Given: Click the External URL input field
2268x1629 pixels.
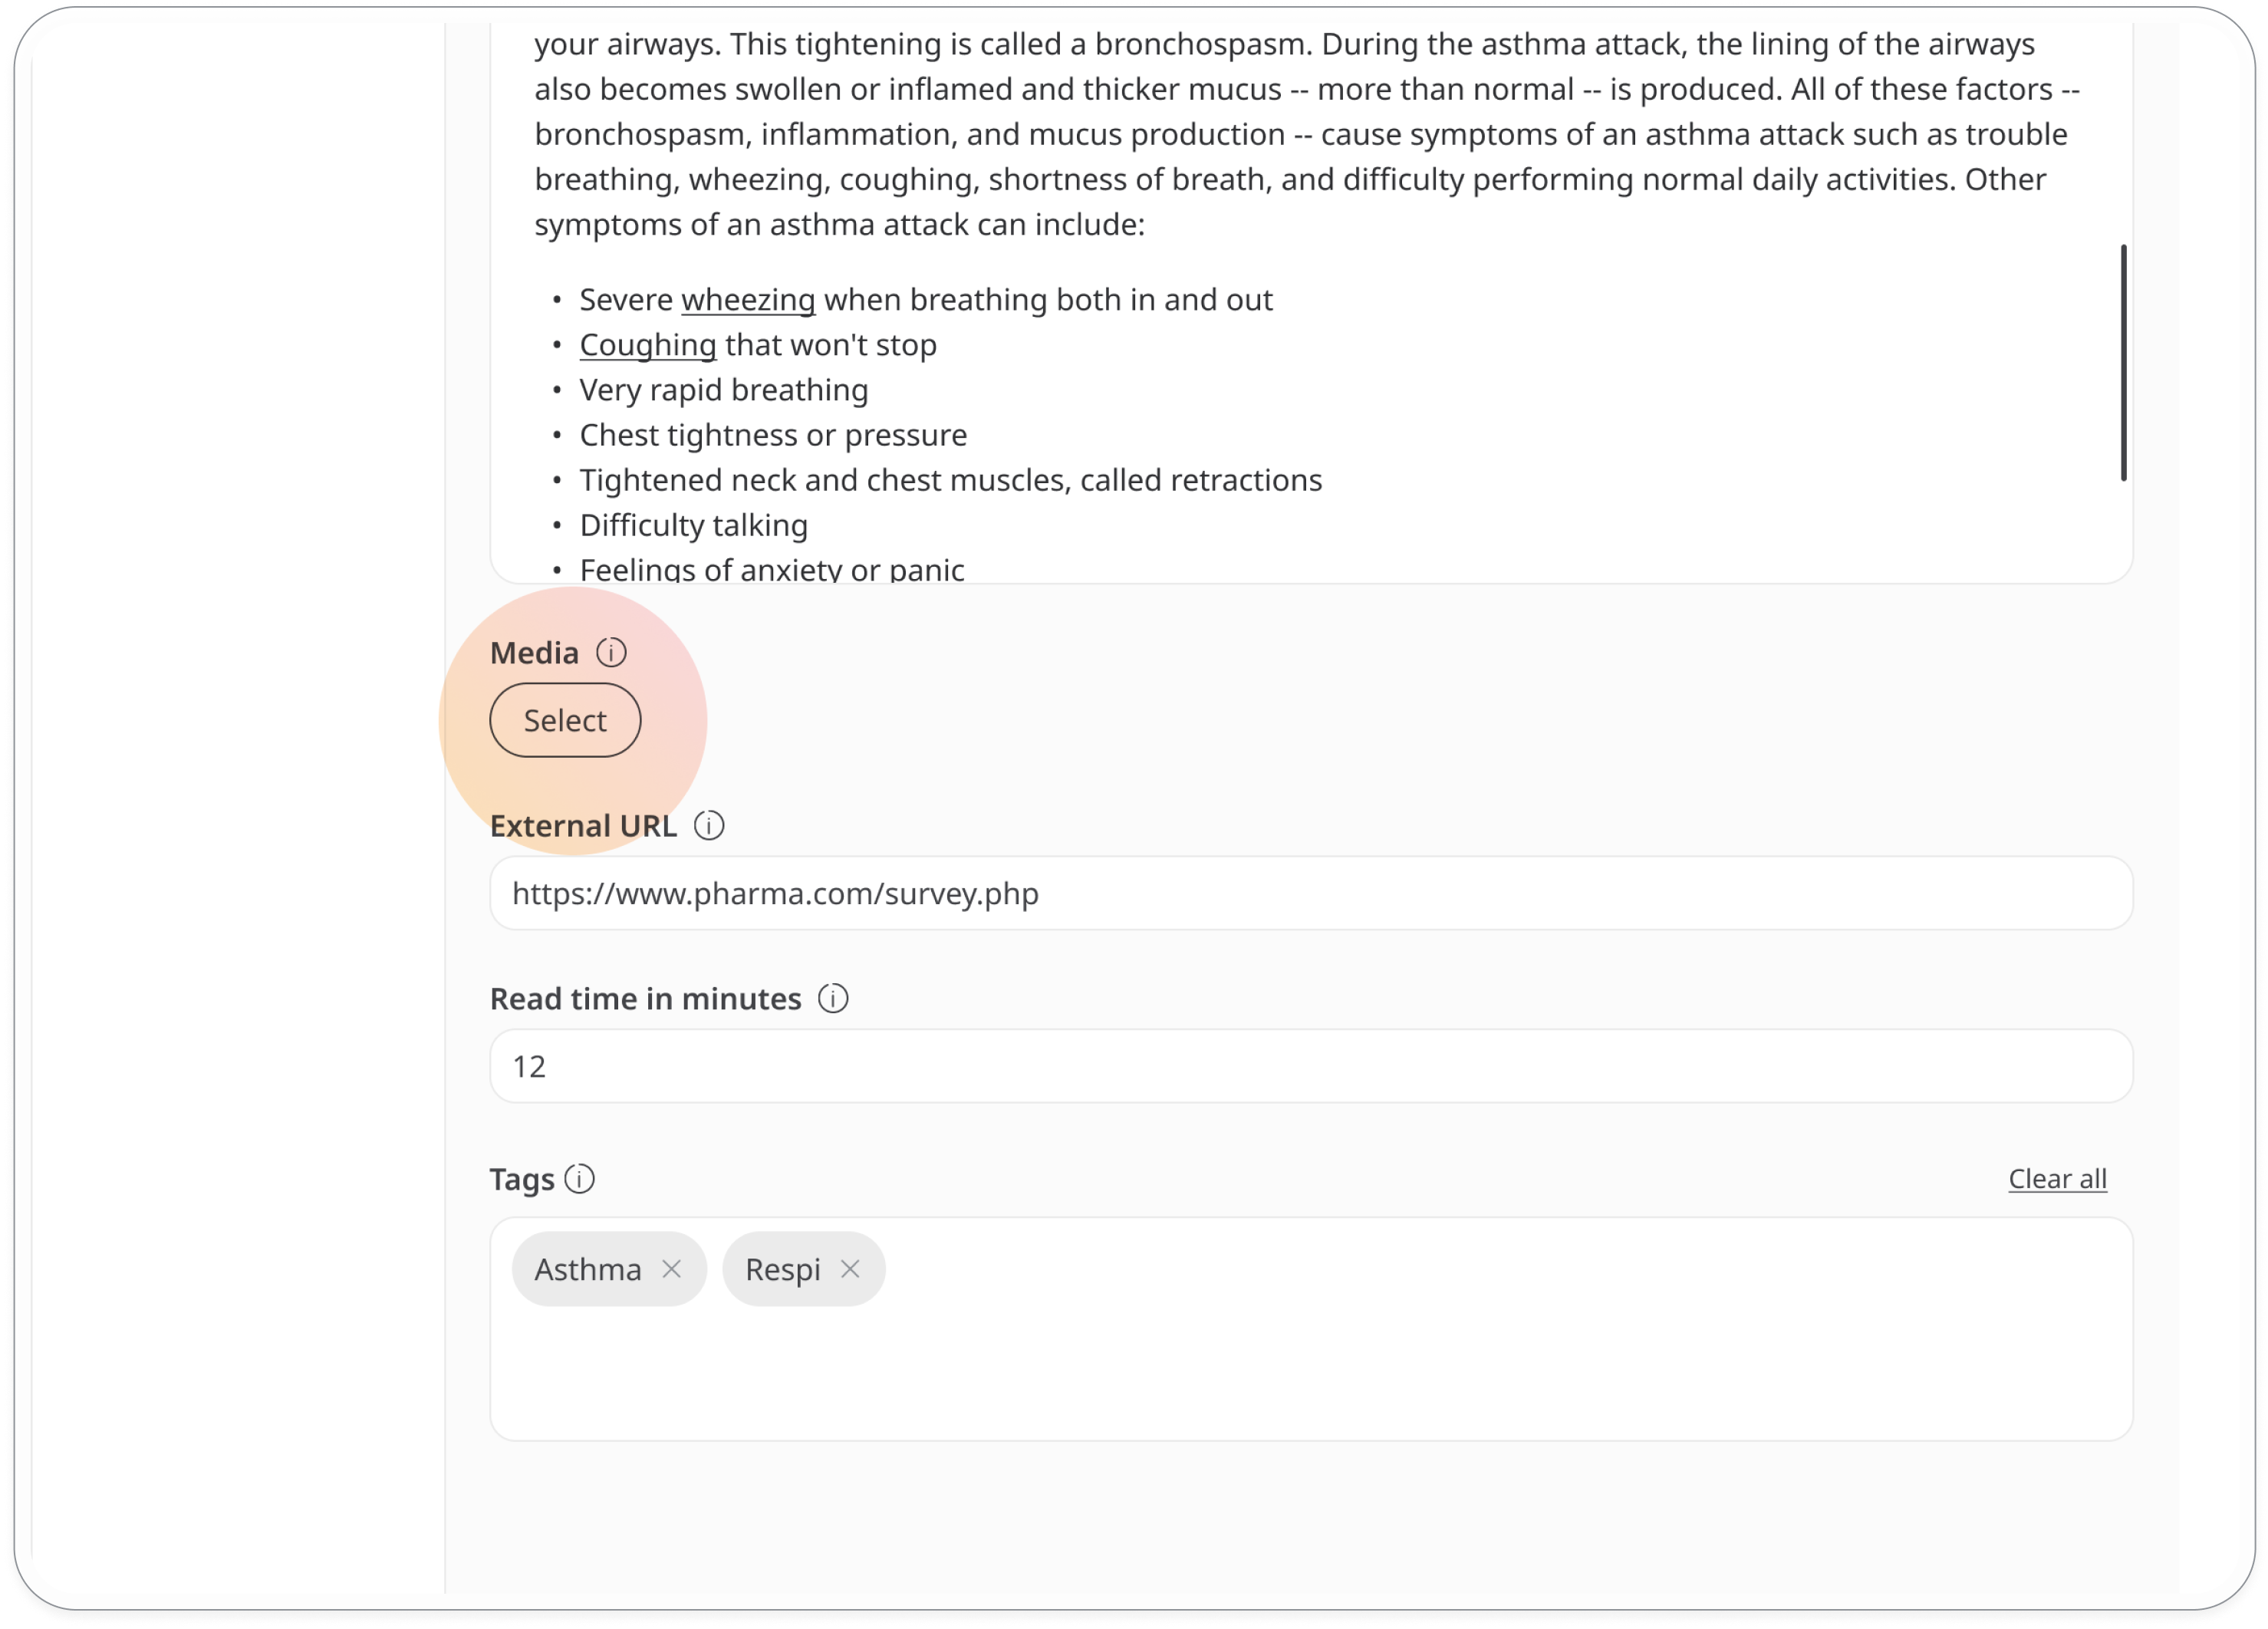Looking at the screenshot, I should (x=1310, y=893).
